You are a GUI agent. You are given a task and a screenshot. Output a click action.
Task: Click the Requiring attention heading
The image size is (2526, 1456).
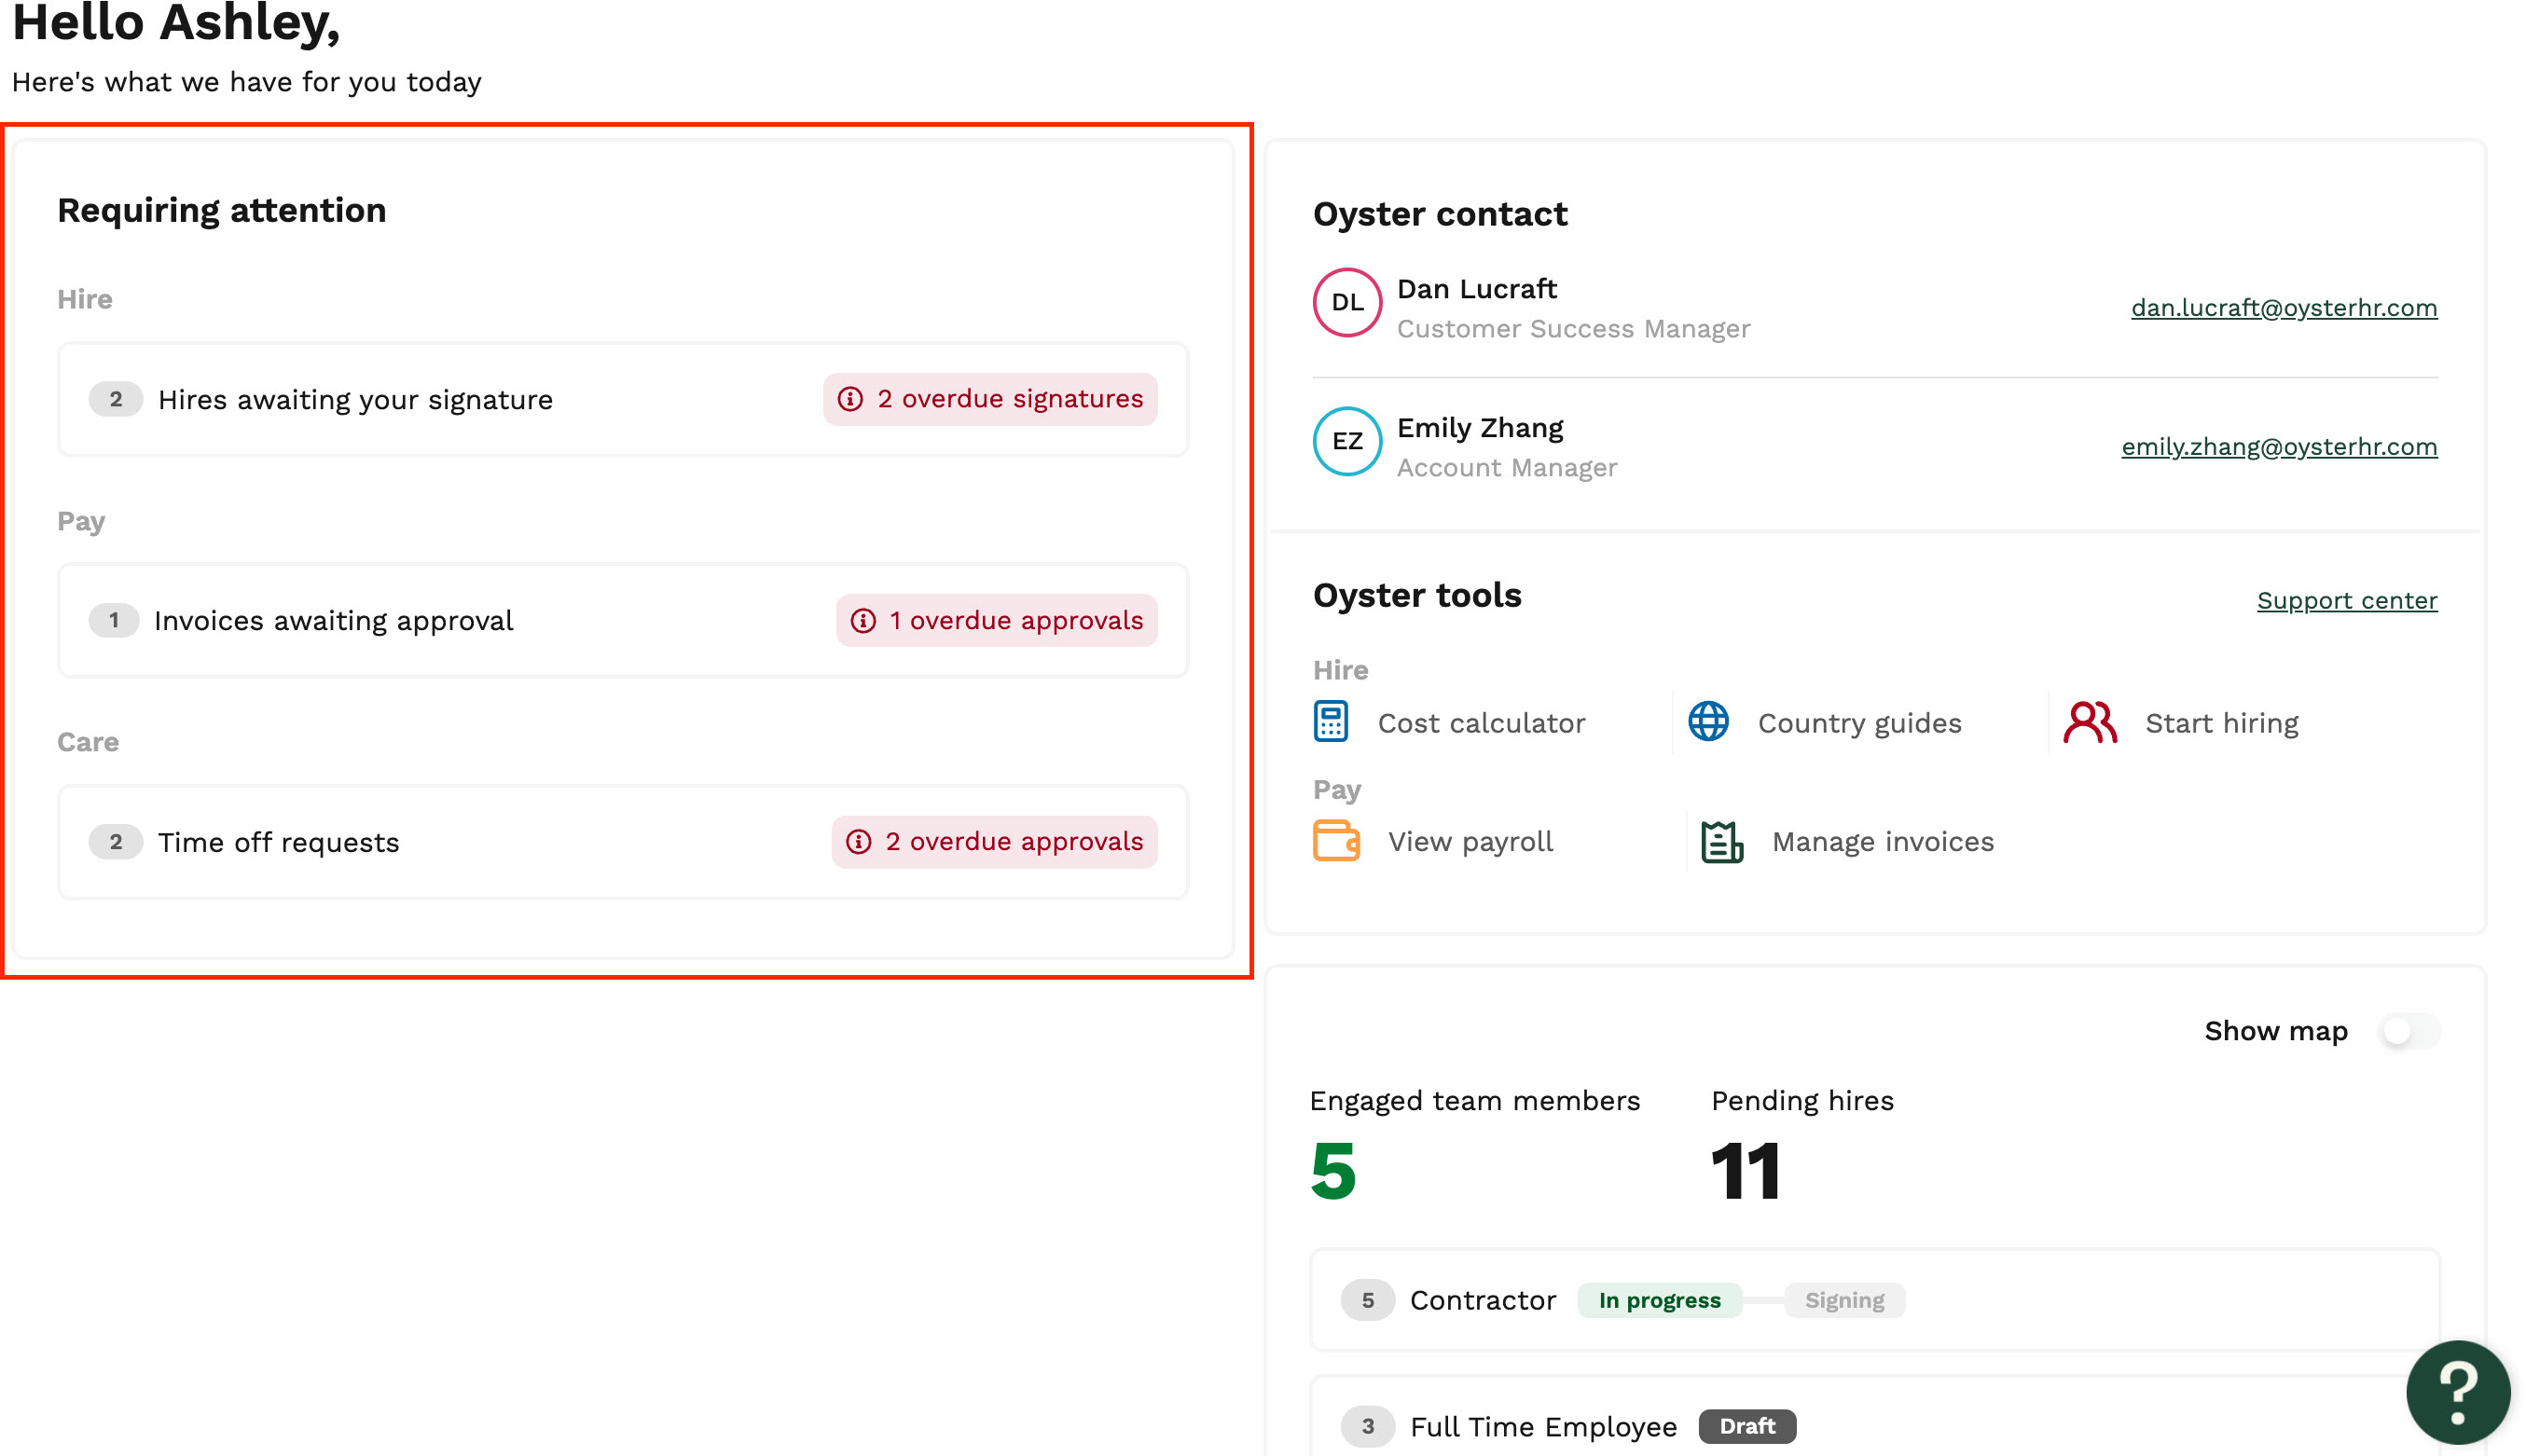pyautogui.click(x=221, y=210)
